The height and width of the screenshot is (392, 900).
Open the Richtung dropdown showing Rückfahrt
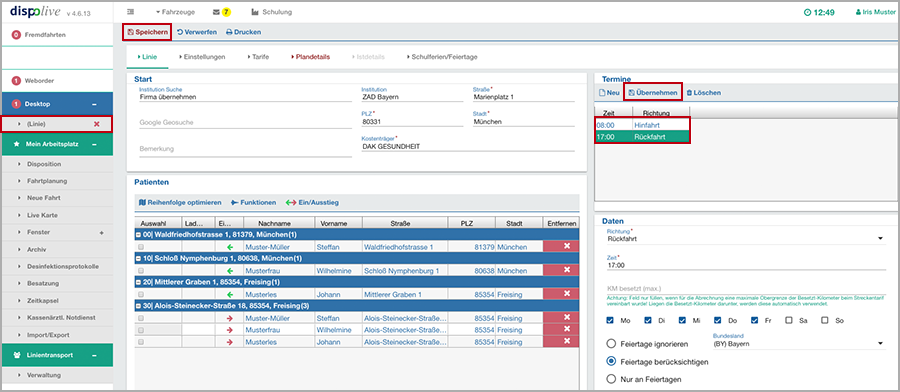(746, 239)
